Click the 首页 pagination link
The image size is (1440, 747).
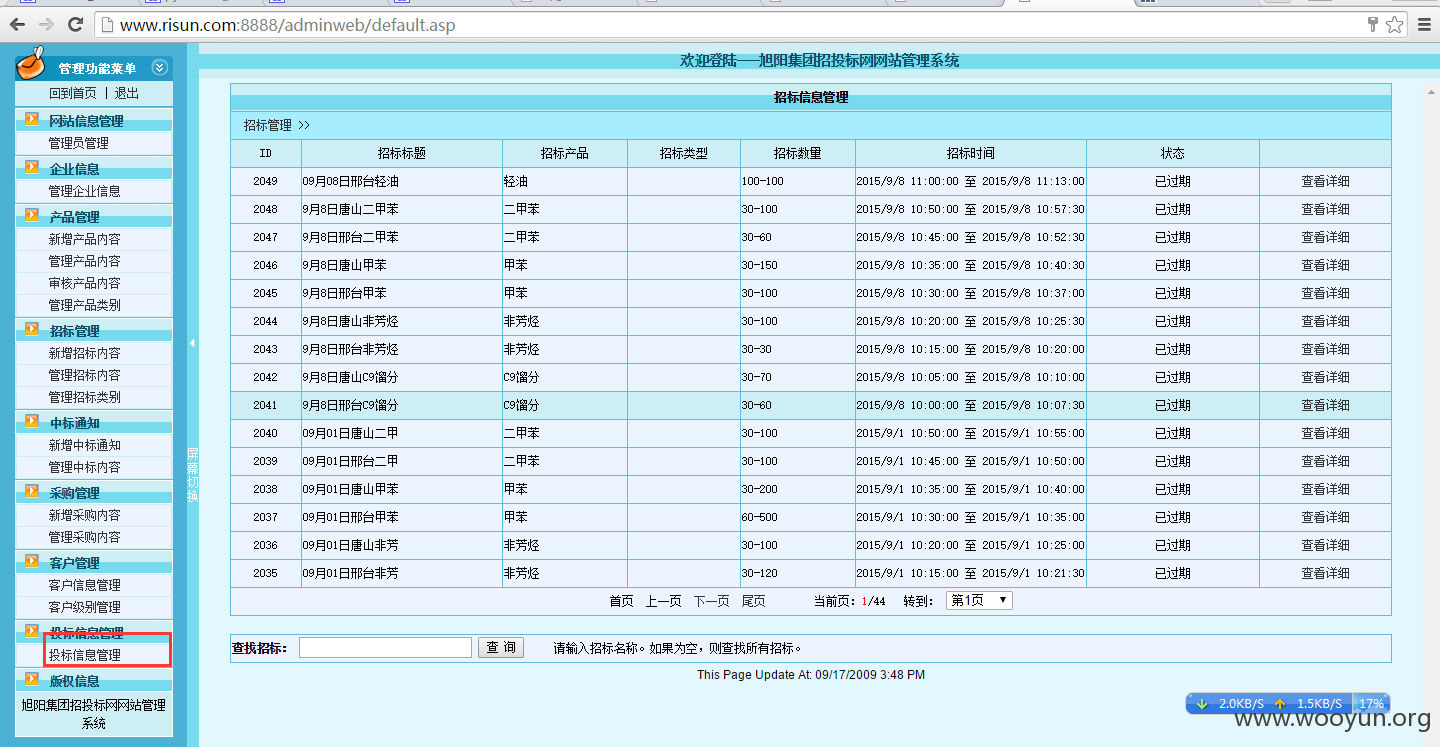(x=621, y=601)
